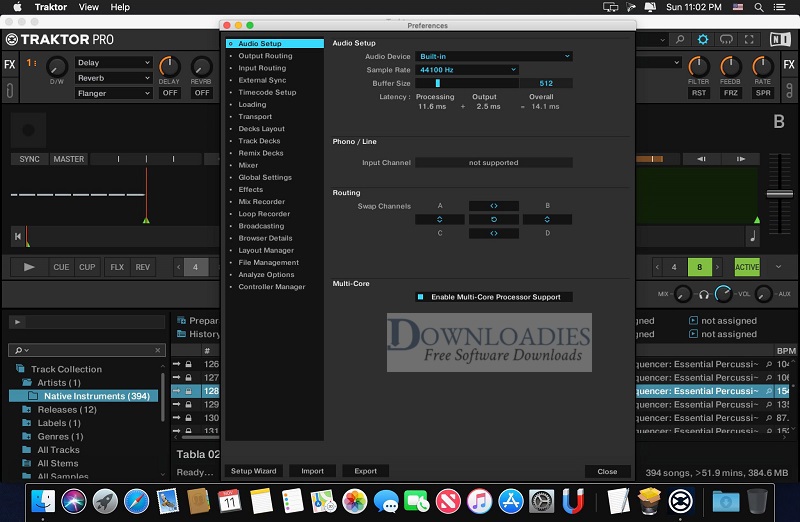The width and height of the screenshot is (800, 522).
Task: Click the headphones cue icon in mixer
Action: 704,294
